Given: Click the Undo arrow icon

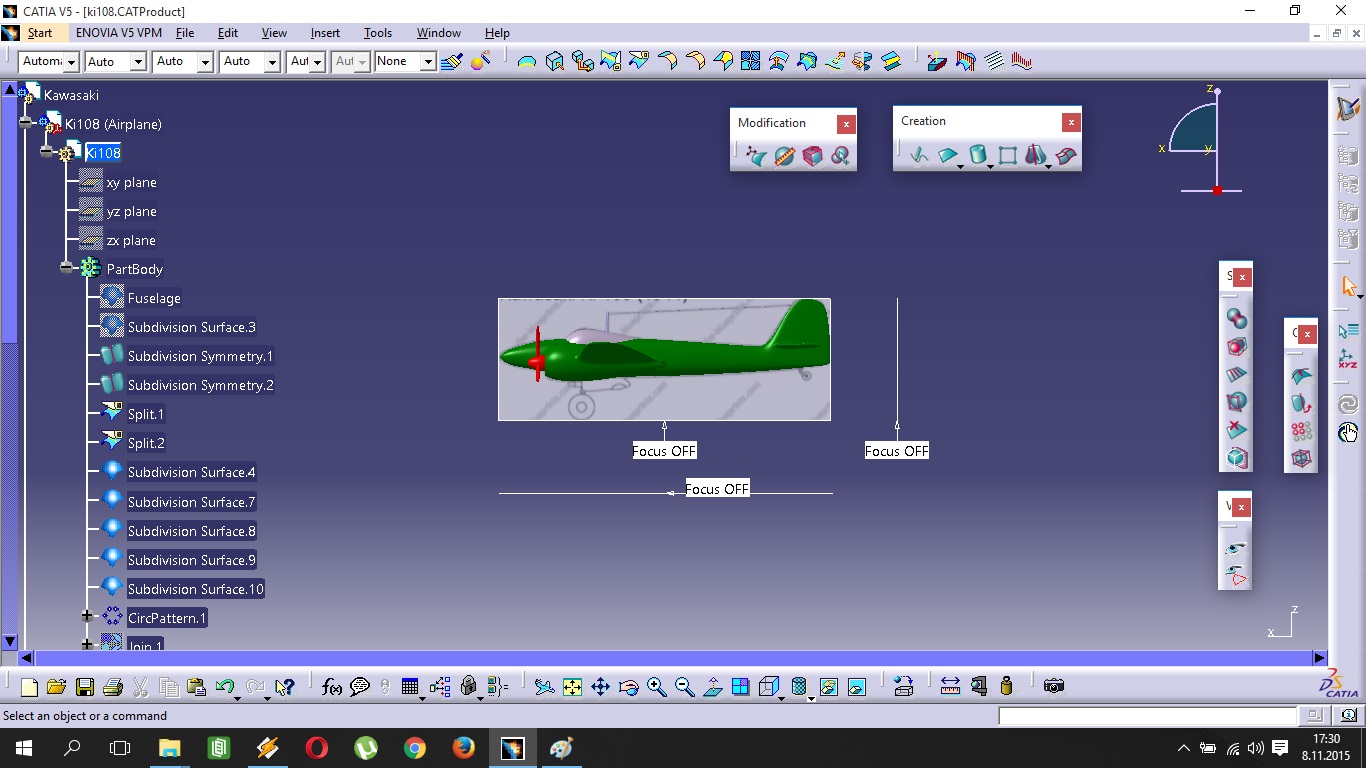Looking at the screenshot, I should point(225,687).
